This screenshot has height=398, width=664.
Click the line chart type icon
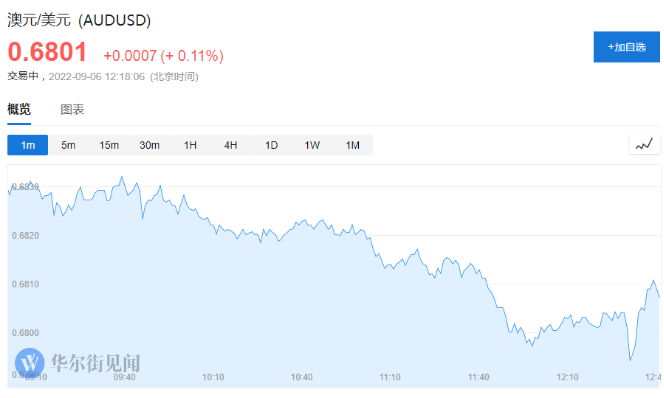click(x=644, y=145)
